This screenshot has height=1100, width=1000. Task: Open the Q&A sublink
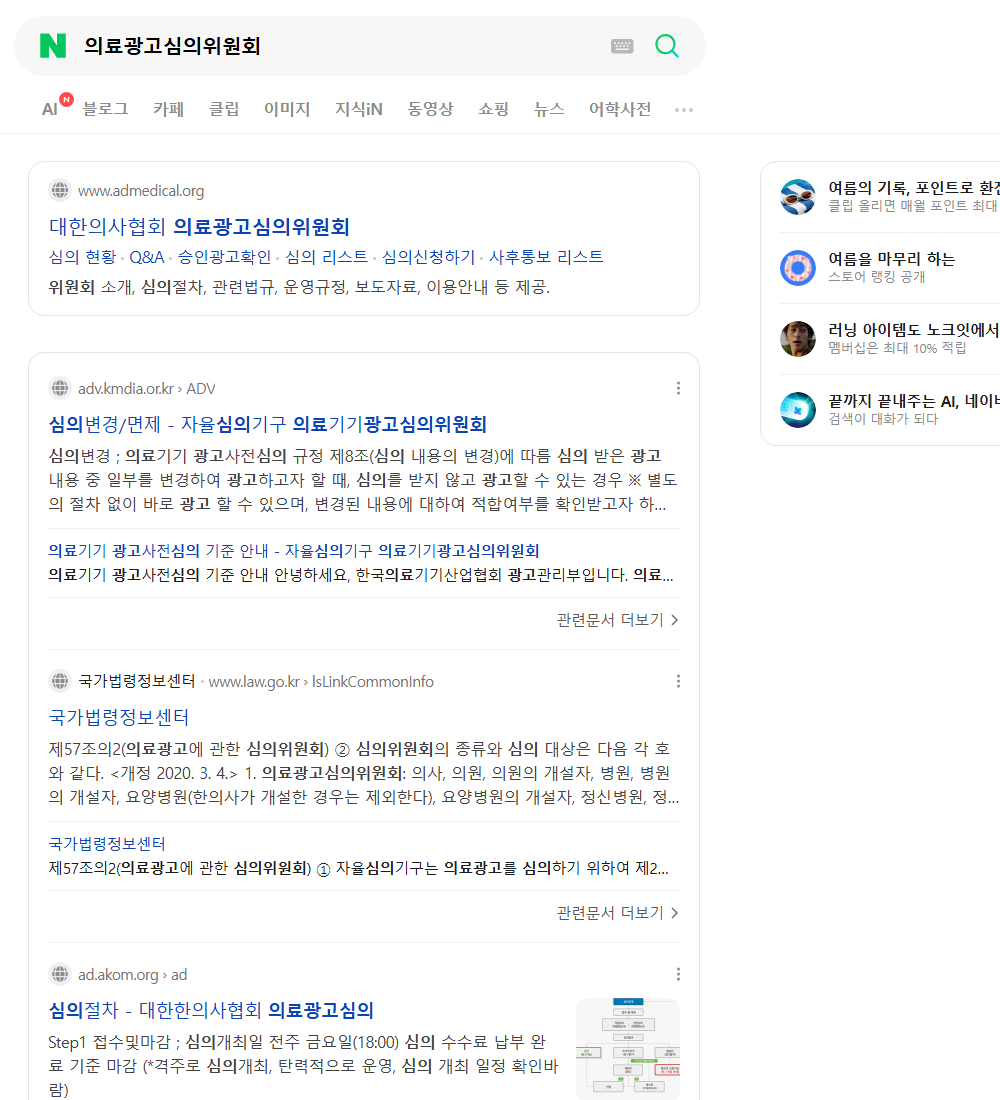coord(147,257)
